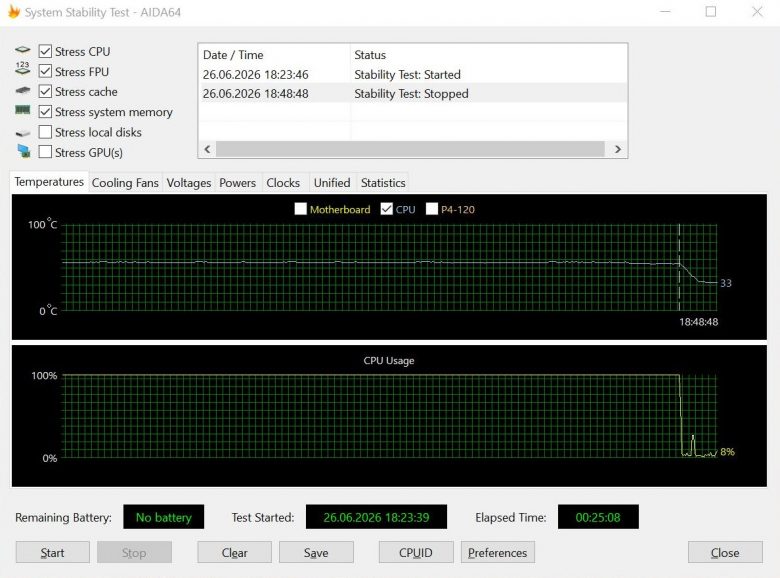780x578 pixels.
Task: Click the 26.06.2026 18:23:46 timestamp cell
Action: pos(256,75)
